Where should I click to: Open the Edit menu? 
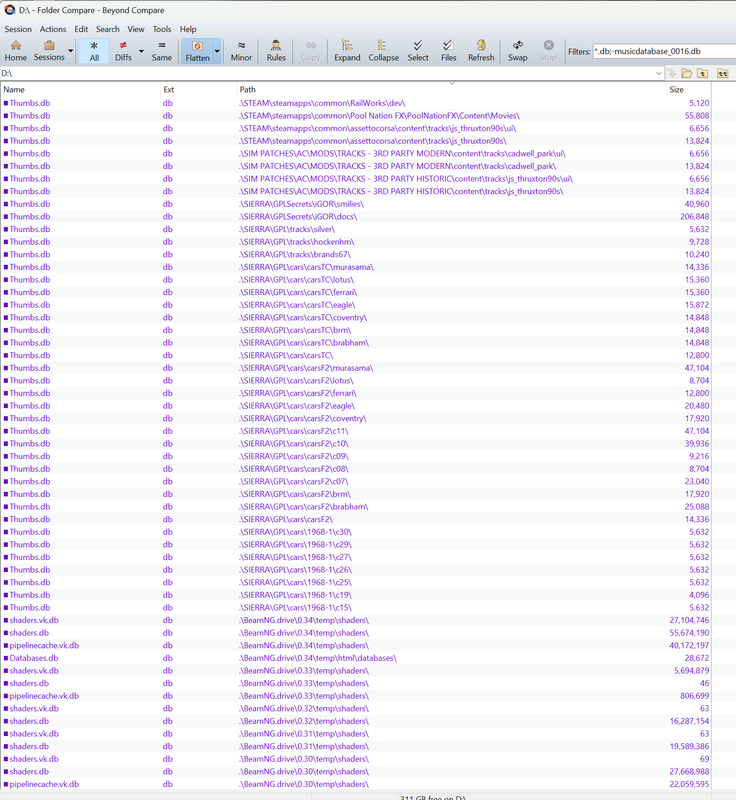[x=81, y=29]
